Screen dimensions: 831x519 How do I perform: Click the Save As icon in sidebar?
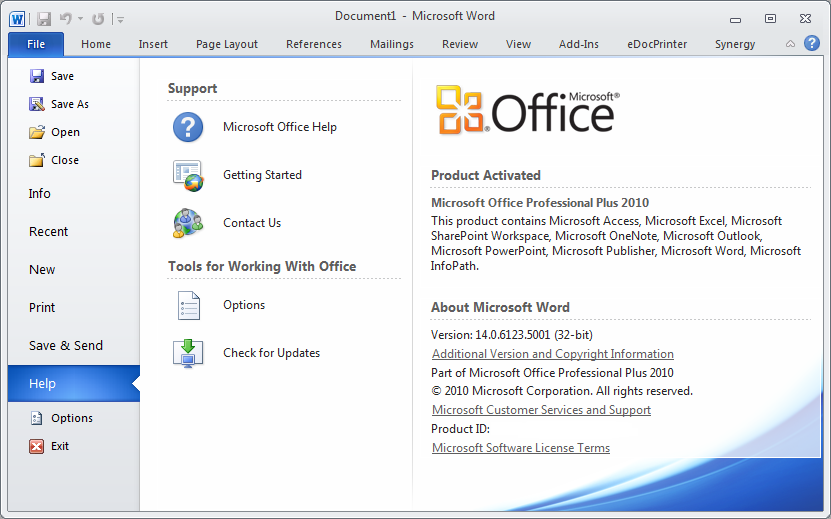click(37, 104)
